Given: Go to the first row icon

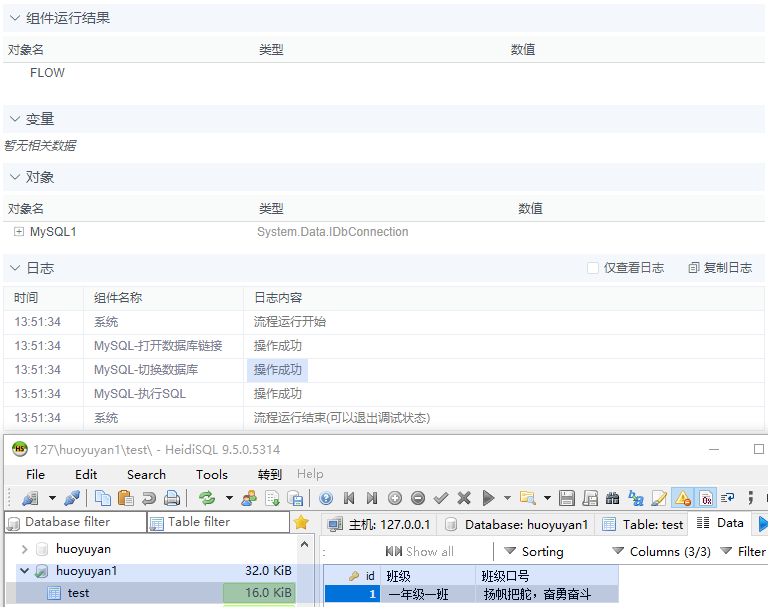Looking at the screenshot, I should [349, 498].
